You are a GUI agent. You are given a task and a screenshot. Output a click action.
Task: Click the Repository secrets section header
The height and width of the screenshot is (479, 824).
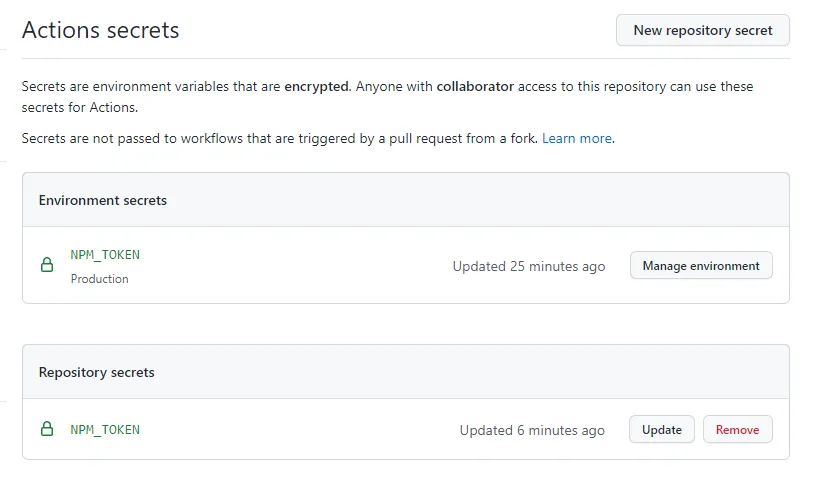coord(97,372)
